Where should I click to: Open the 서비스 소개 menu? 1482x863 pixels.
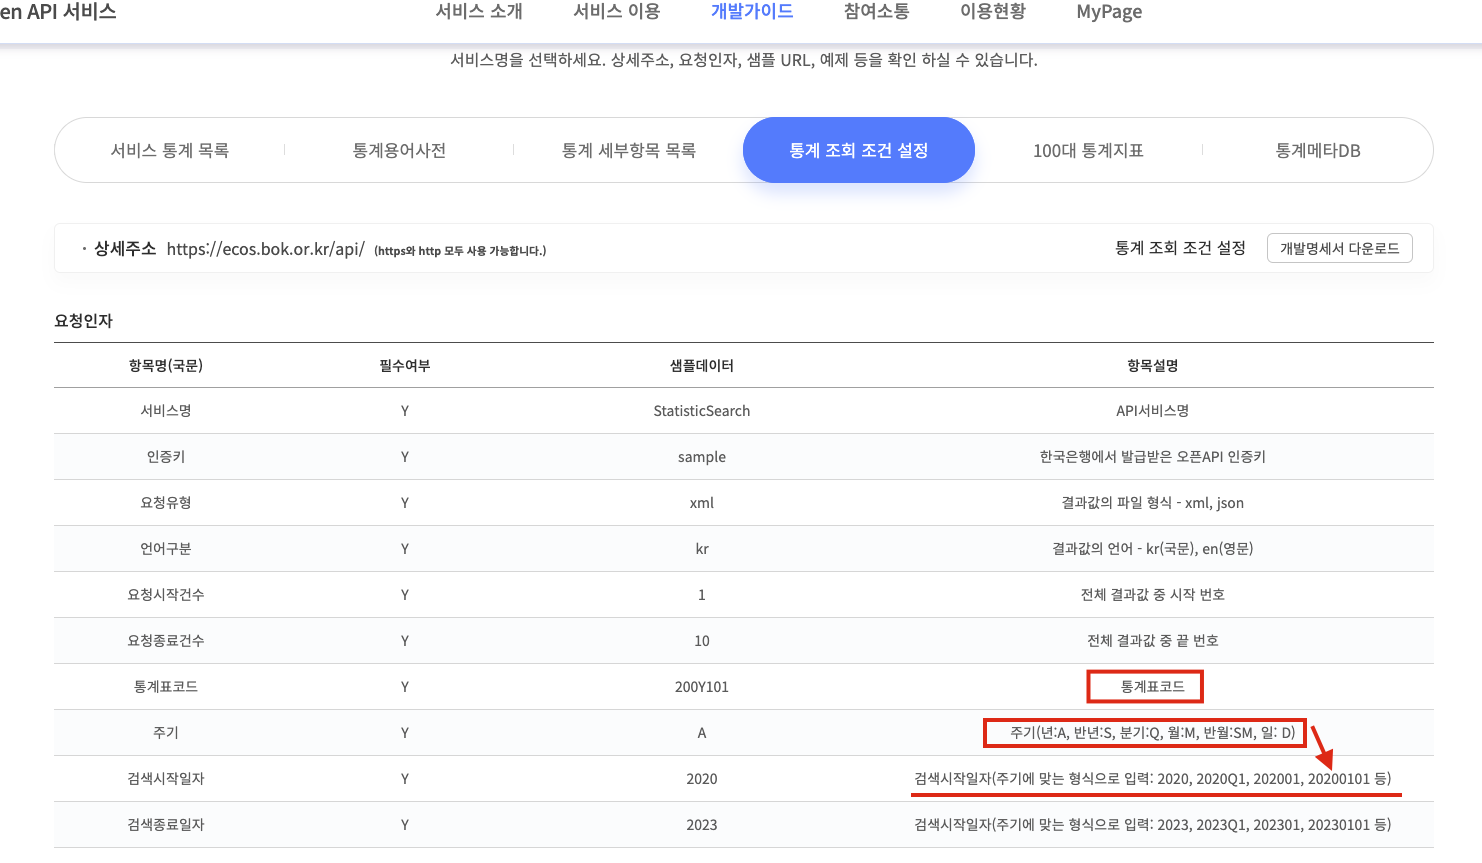tap(479, 12)
